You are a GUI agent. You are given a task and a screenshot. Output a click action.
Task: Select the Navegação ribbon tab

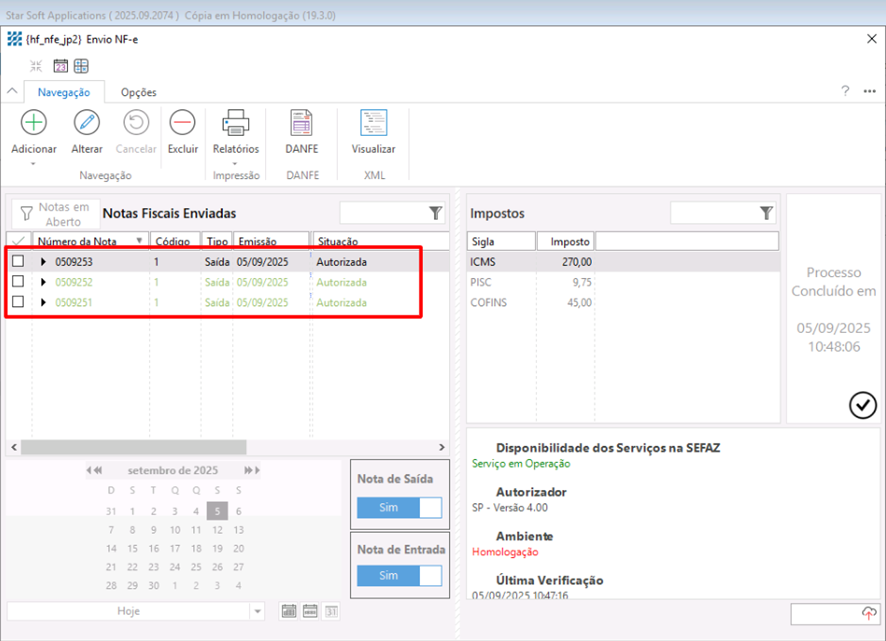click(64, 92)
